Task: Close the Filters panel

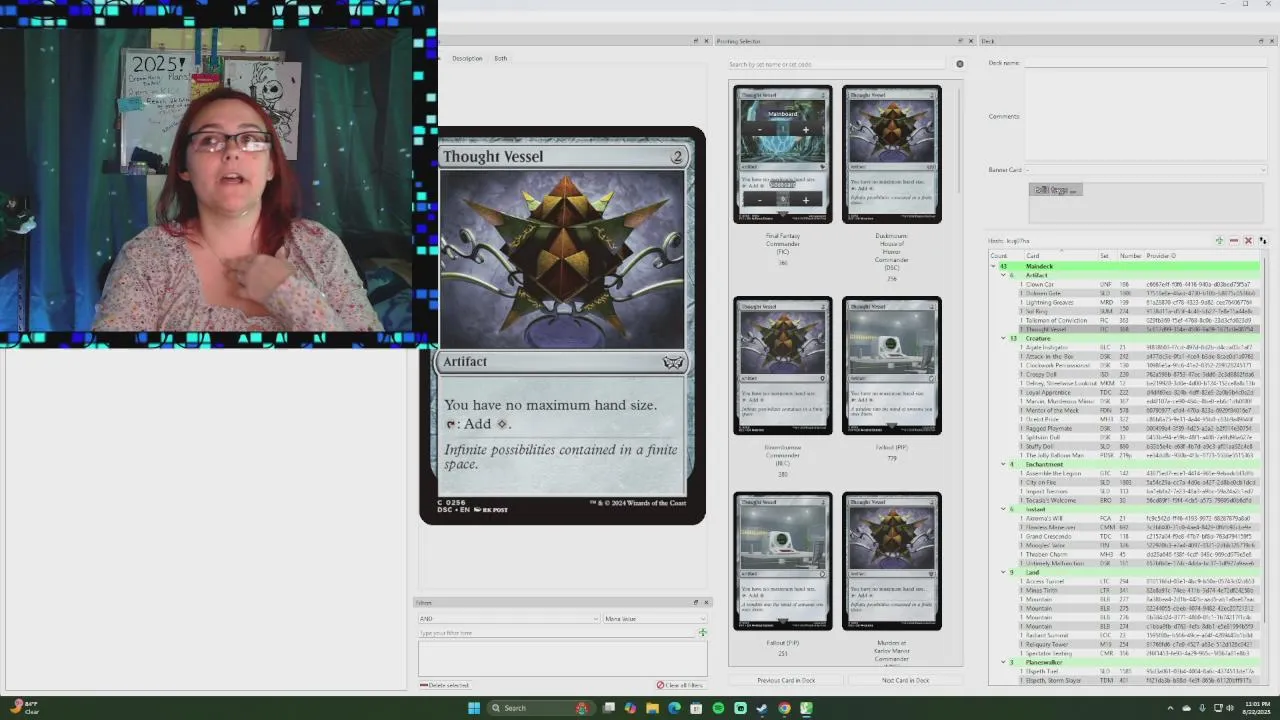Action: [x=706, y=602]
